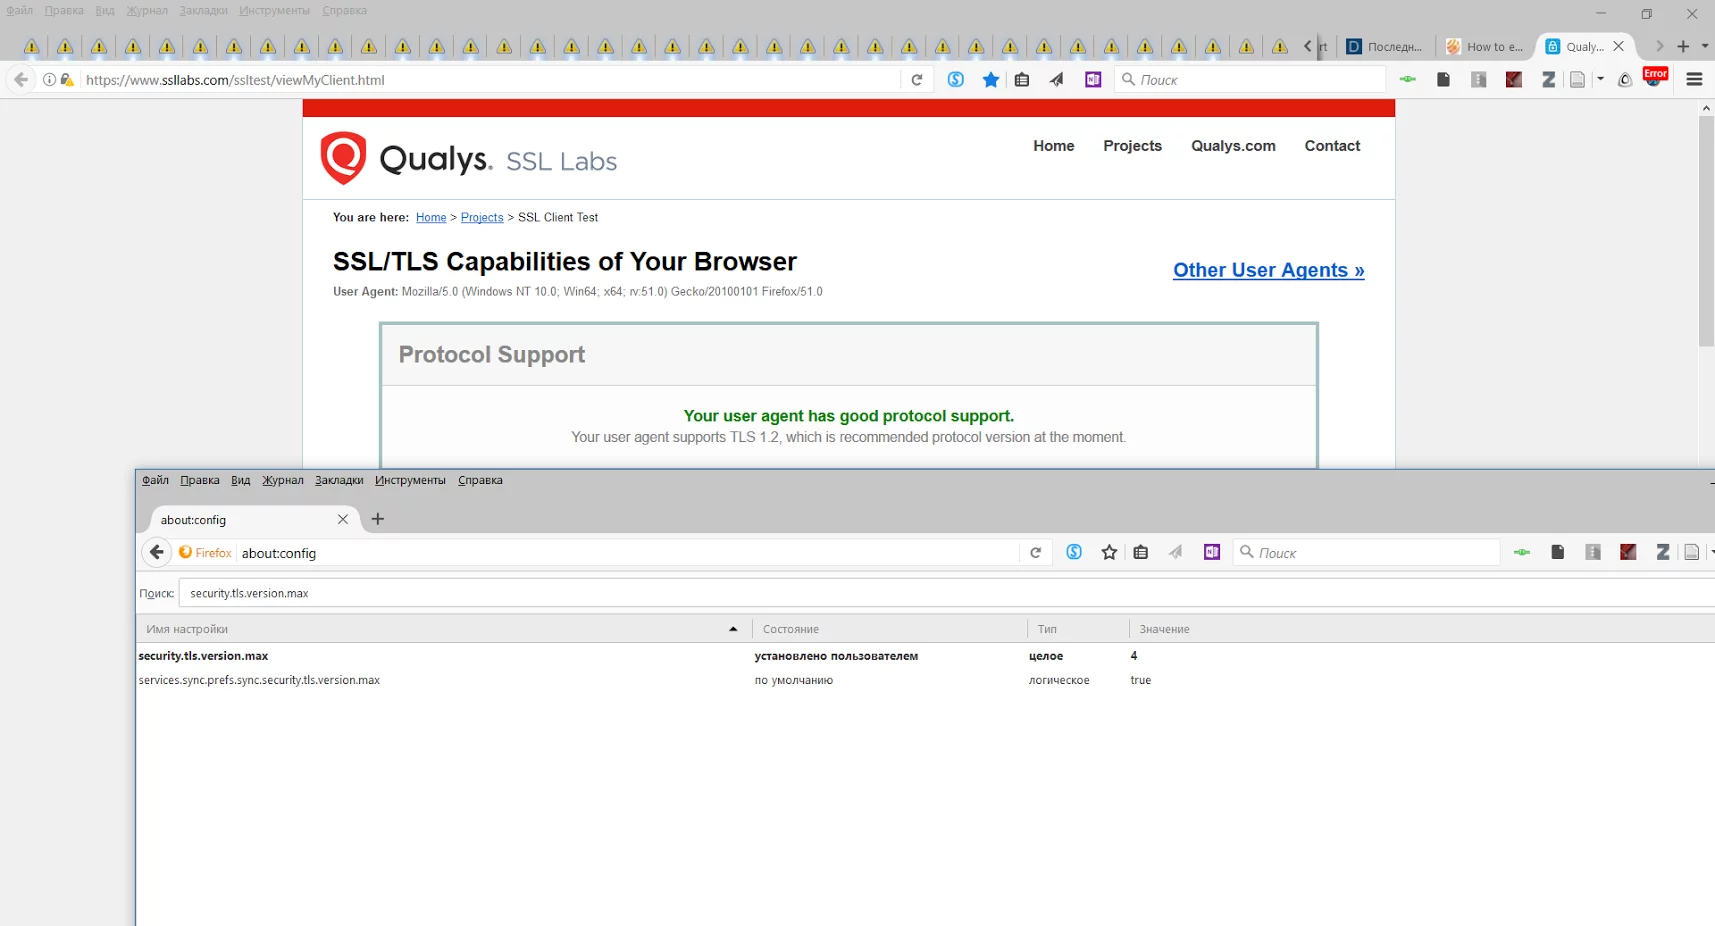
Task: Click the blue S icon in about:config window
Action: (1074, 552)
